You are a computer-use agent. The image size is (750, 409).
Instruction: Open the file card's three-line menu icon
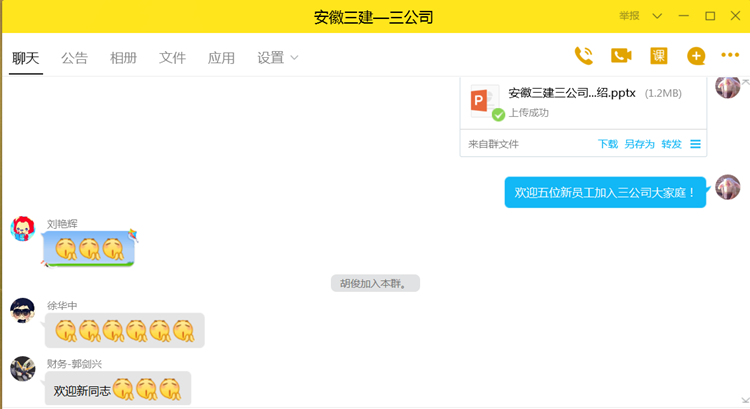click(x=696, y=144)
